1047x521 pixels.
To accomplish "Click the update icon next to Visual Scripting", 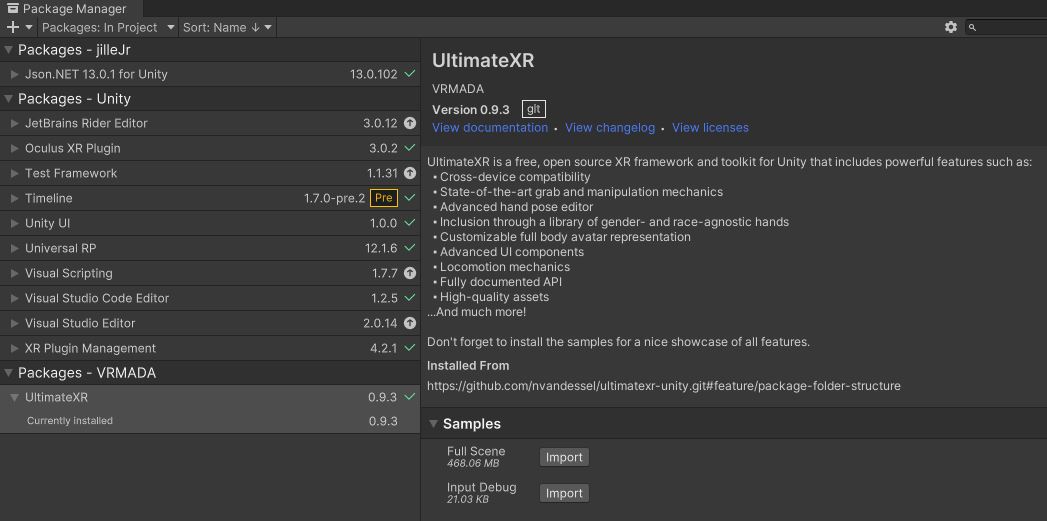I will [410, 273].
